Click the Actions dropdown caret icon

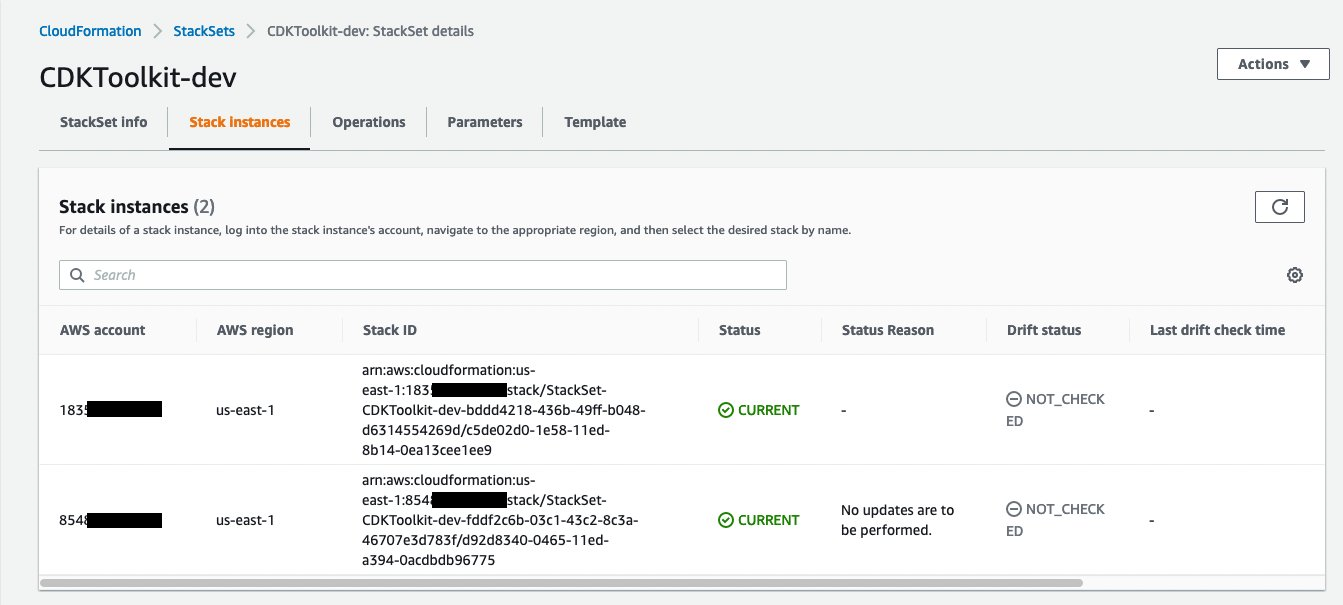point(1305,63)
